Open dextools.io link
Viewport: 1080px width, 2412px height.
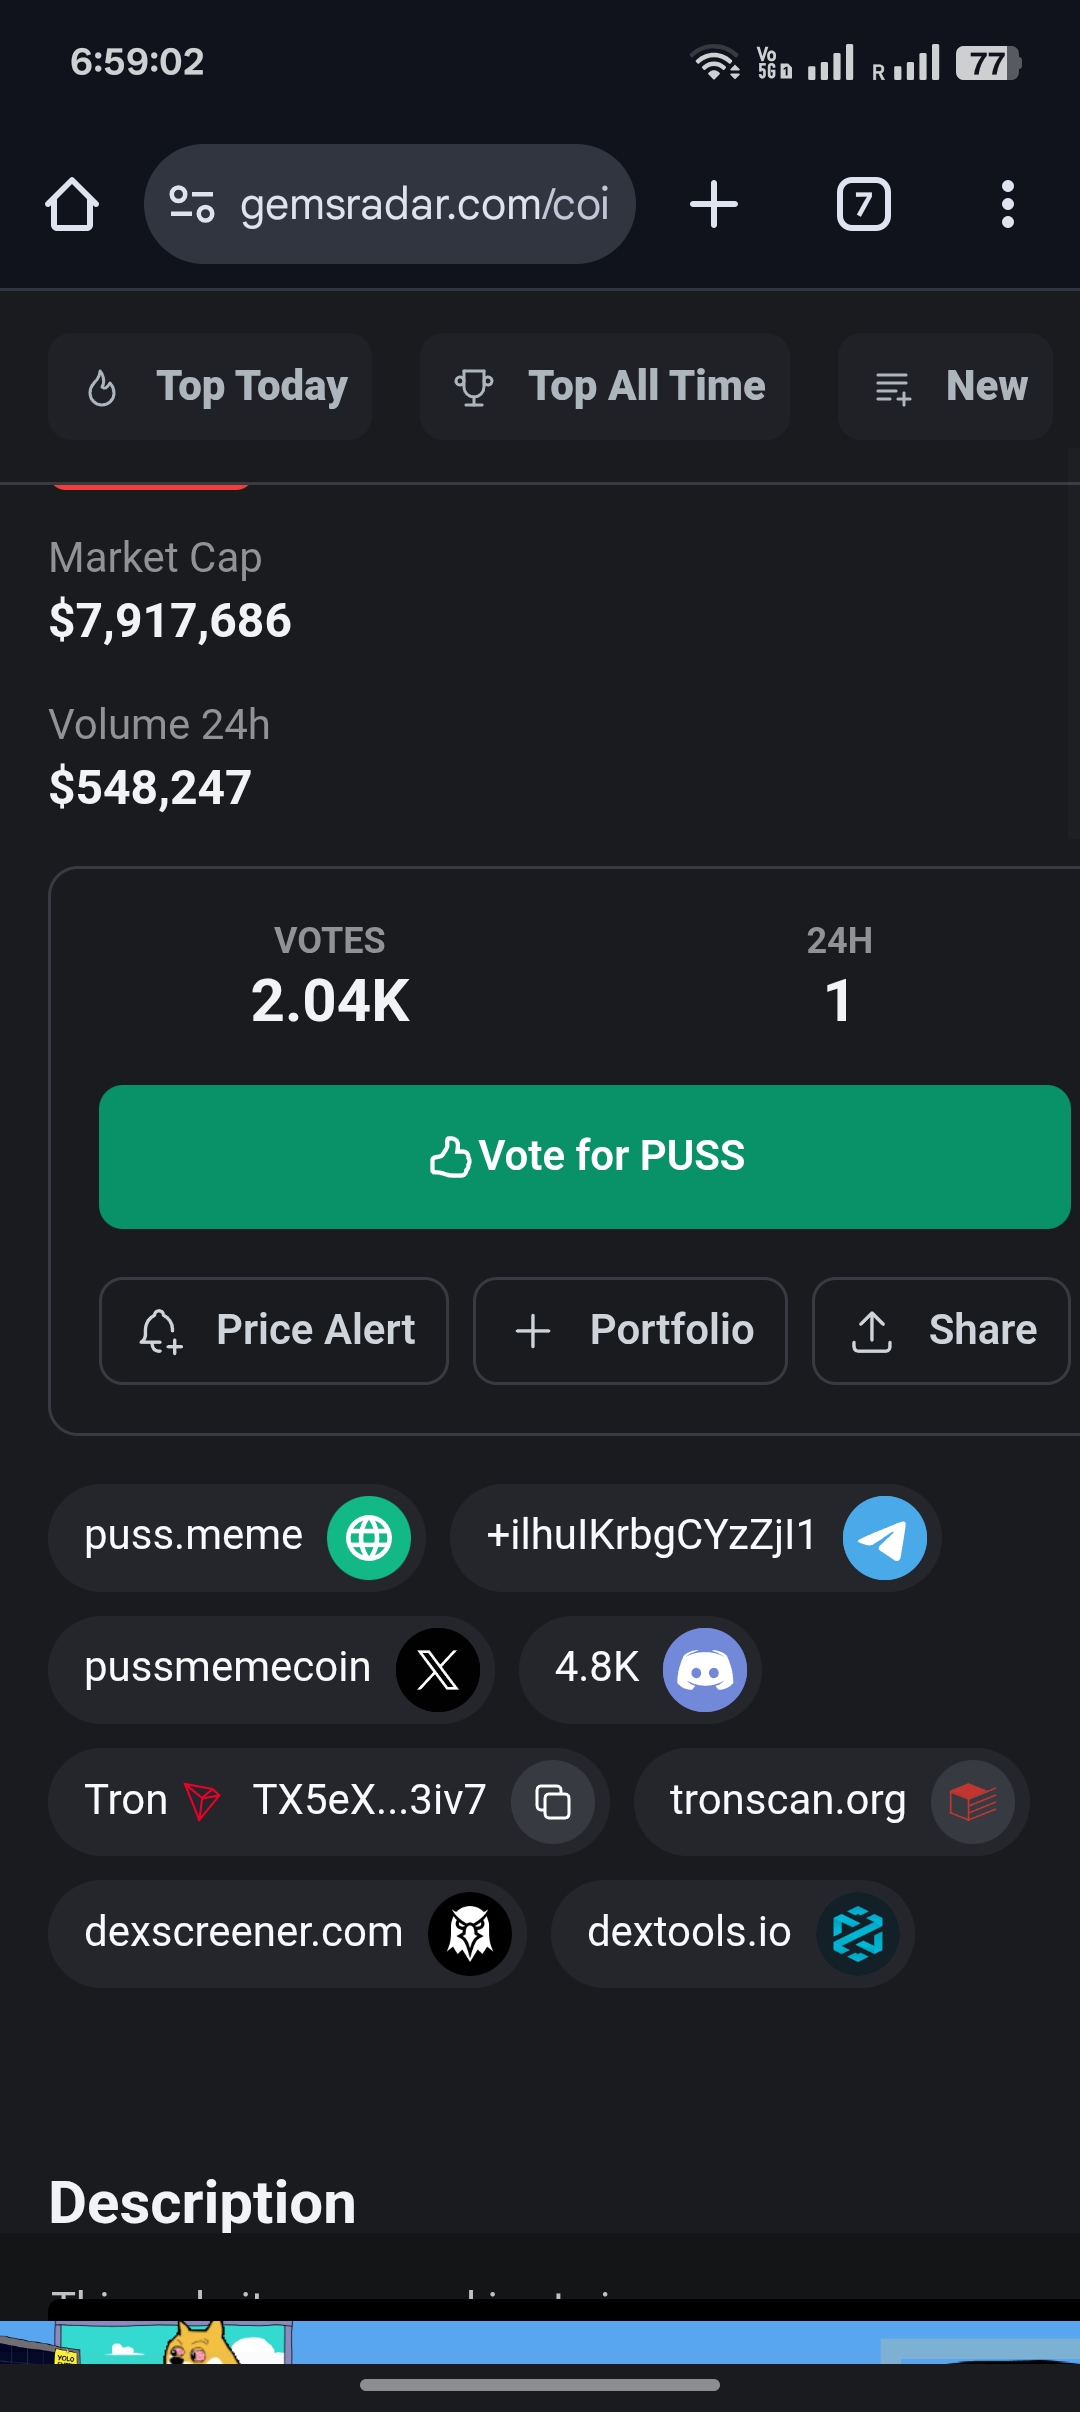(733, 1934)
